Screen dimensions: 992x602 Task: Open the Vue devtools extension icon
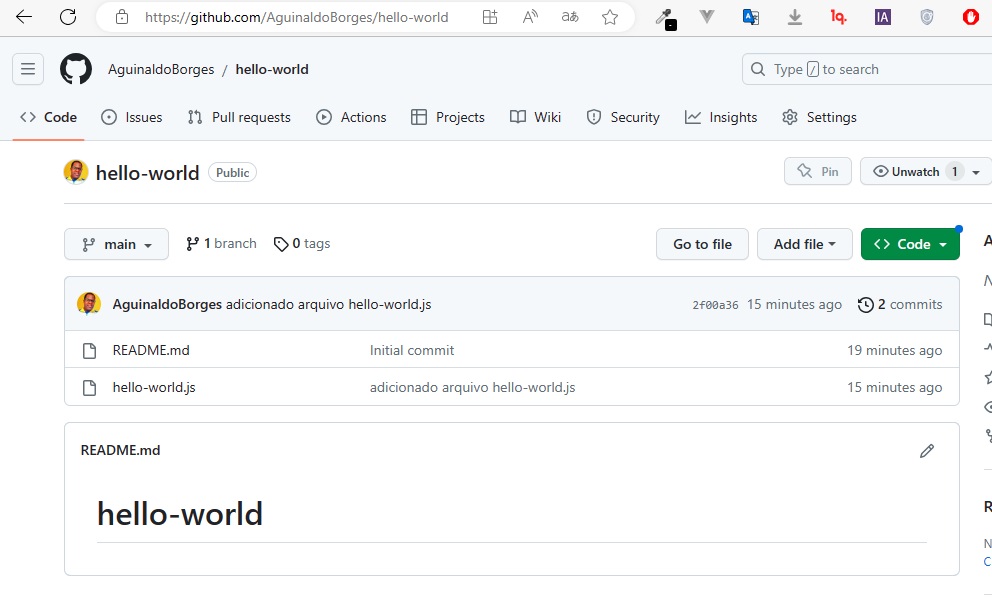[x=707, y=17]
